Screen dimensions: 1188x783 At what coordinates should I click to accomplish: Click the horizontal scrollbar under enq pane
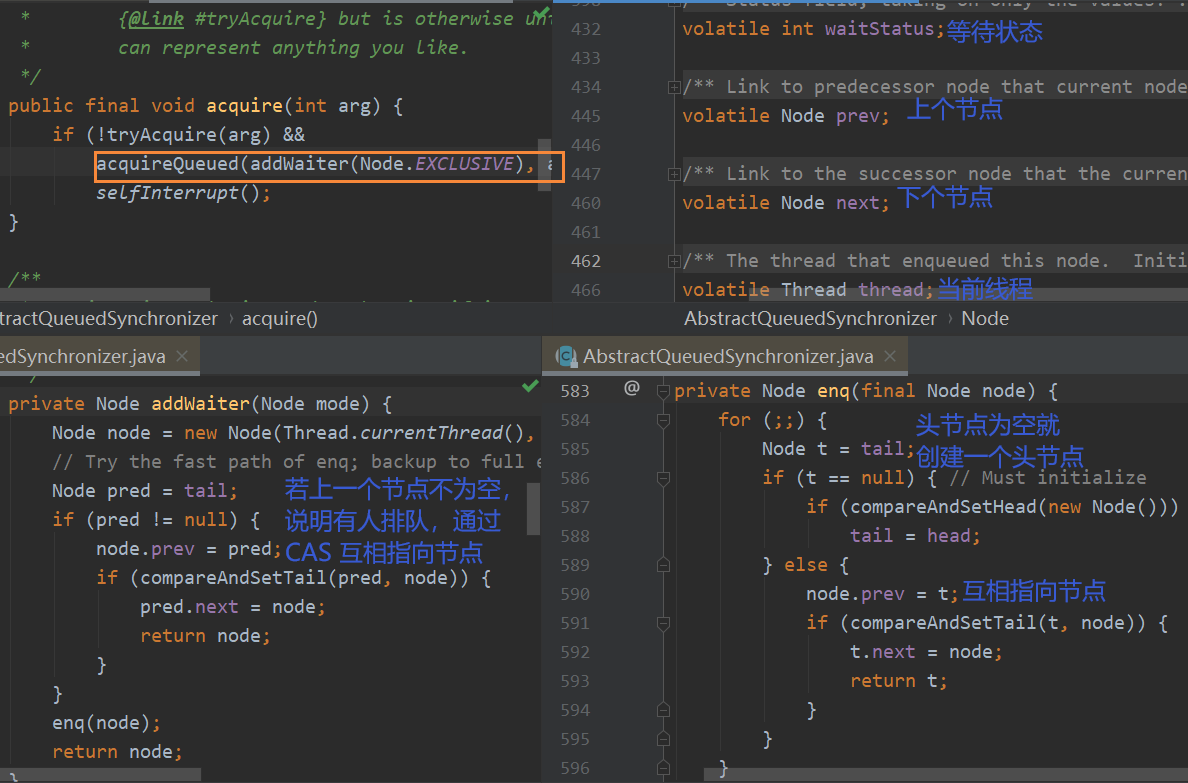pyautogui.click(x=946, y=775)
